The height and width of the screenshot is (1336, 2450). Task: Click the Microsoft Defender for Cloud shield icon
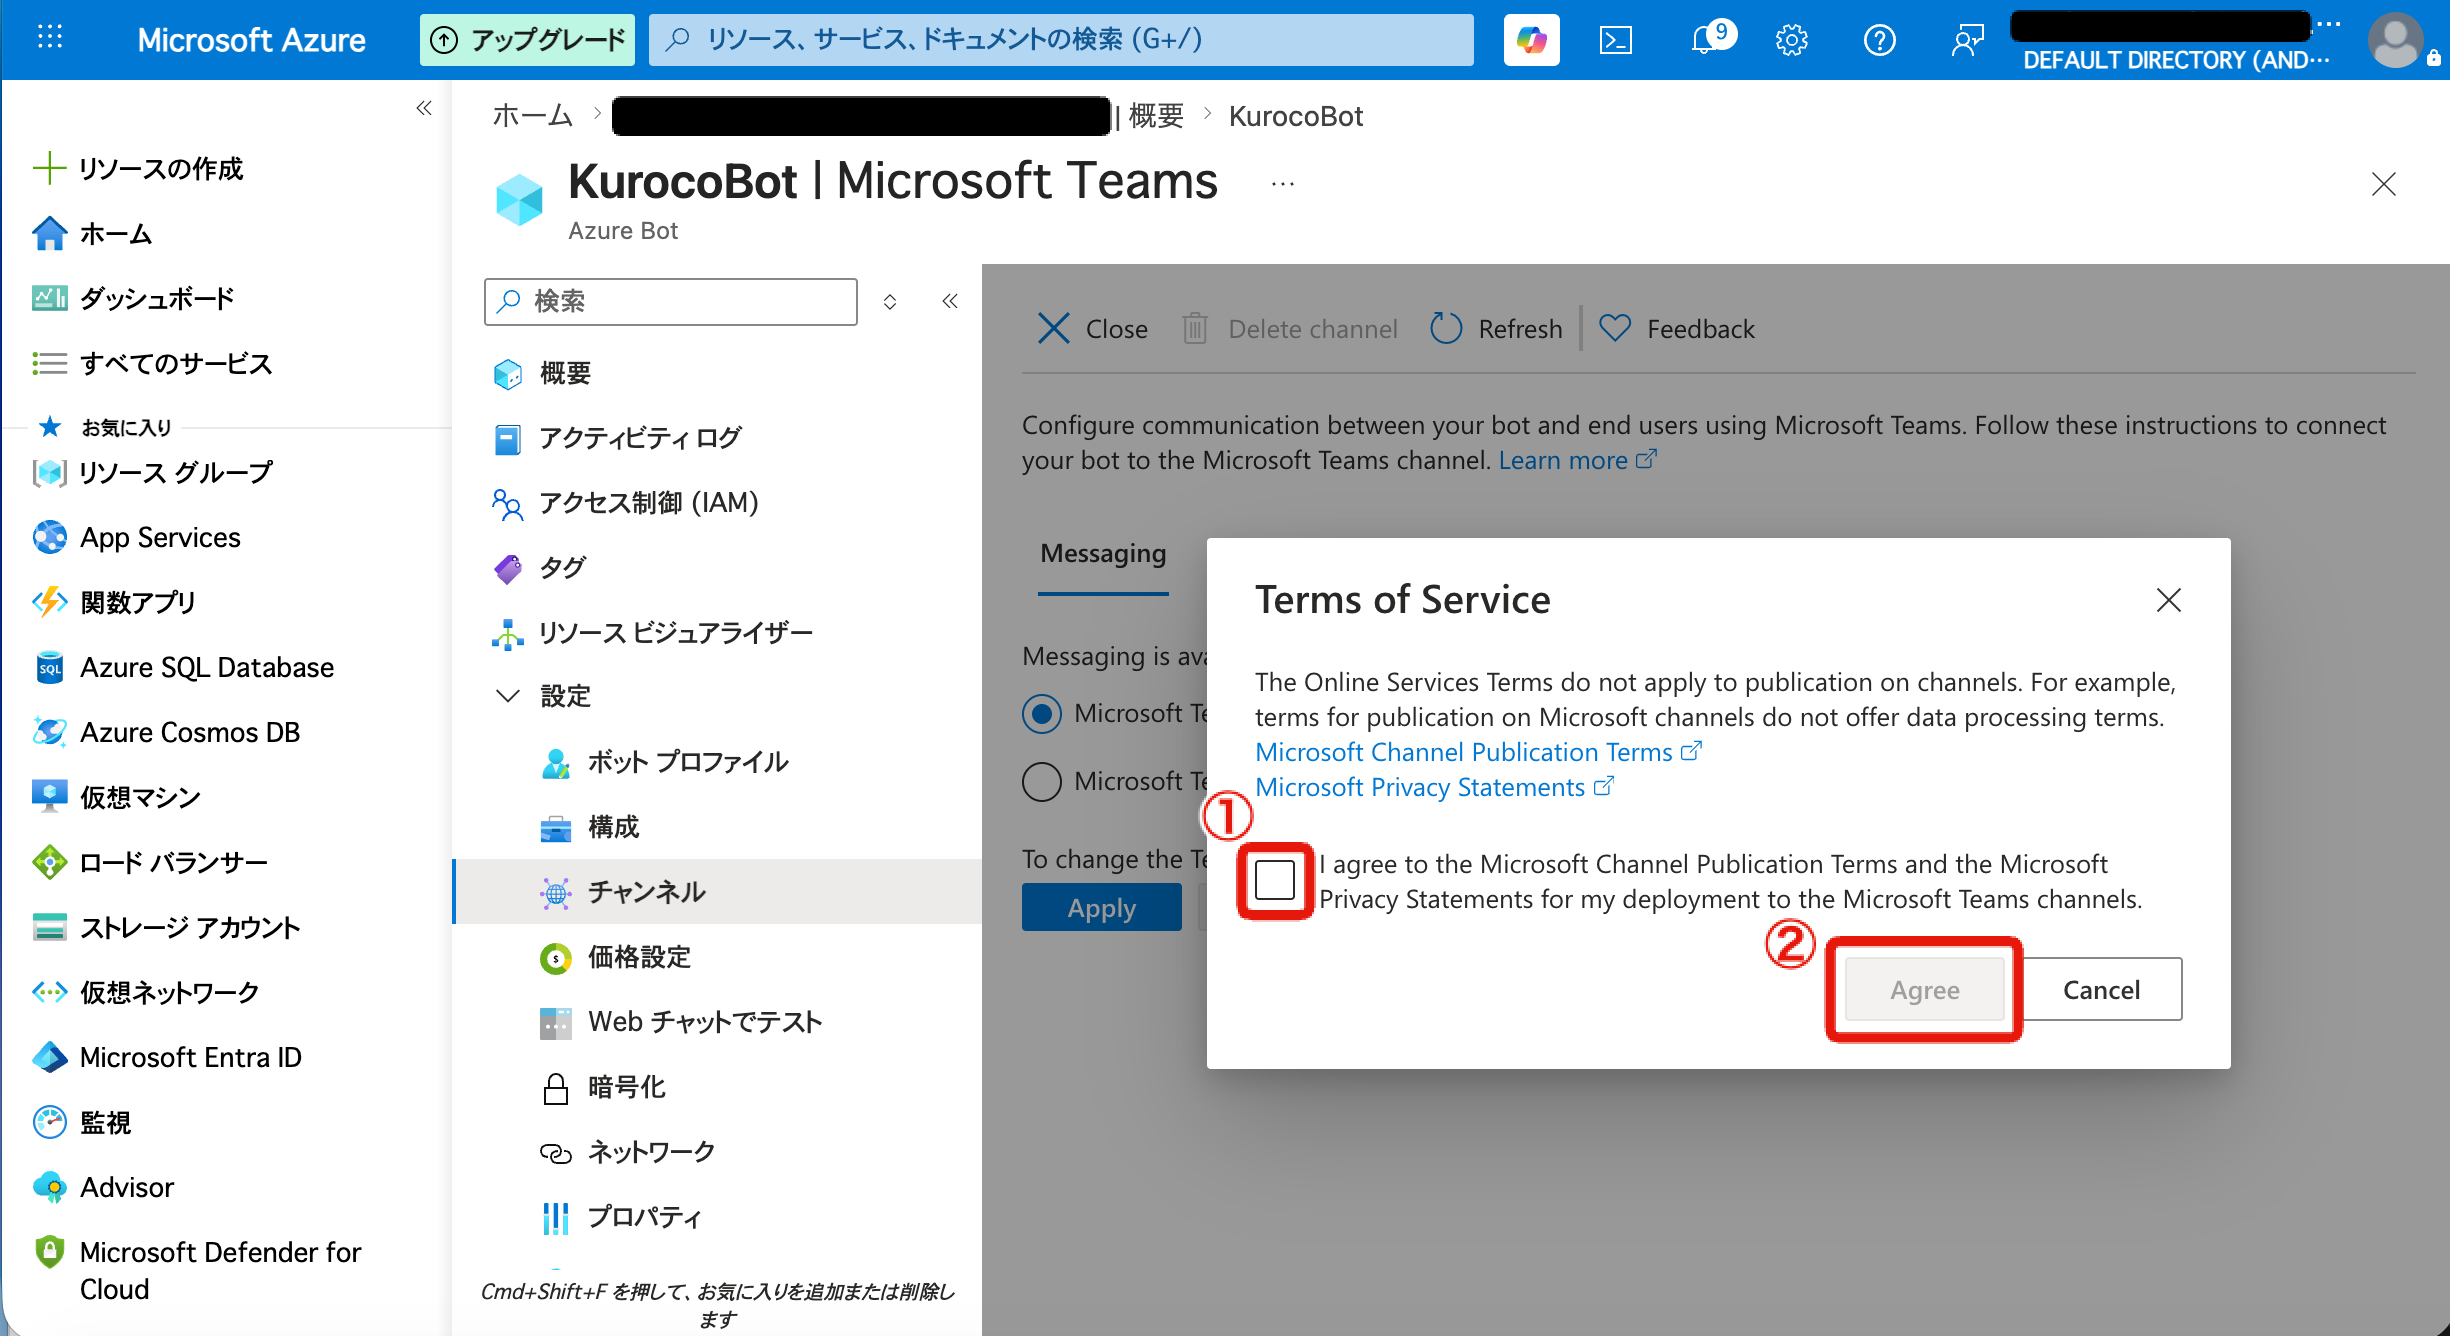tap(49, 1252)
